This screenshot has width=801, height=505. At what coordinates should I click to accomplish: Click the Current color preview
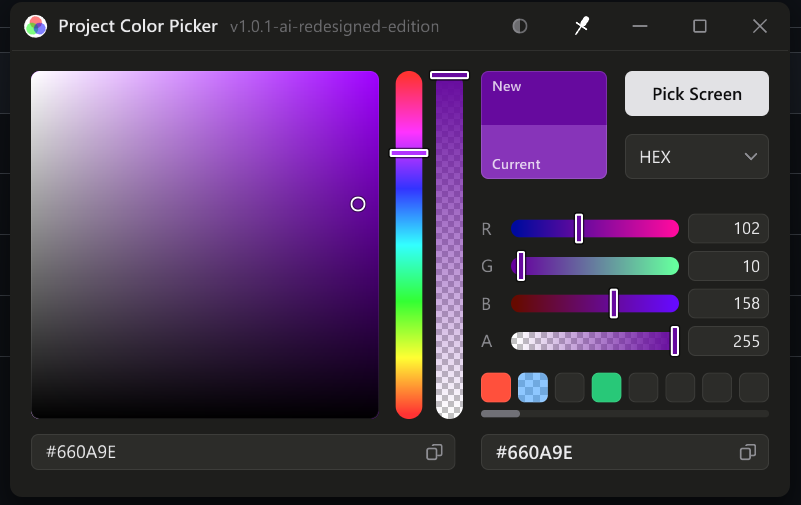coord(544,152)
